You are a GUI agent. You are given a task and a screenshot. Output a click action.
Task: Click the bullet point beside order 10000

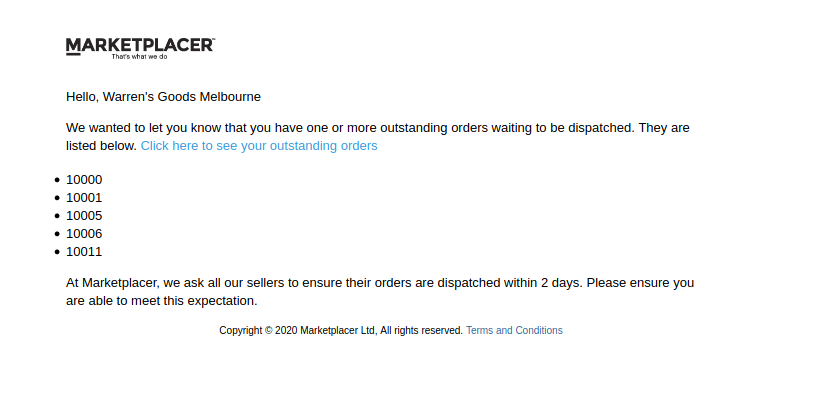(57, 180)
